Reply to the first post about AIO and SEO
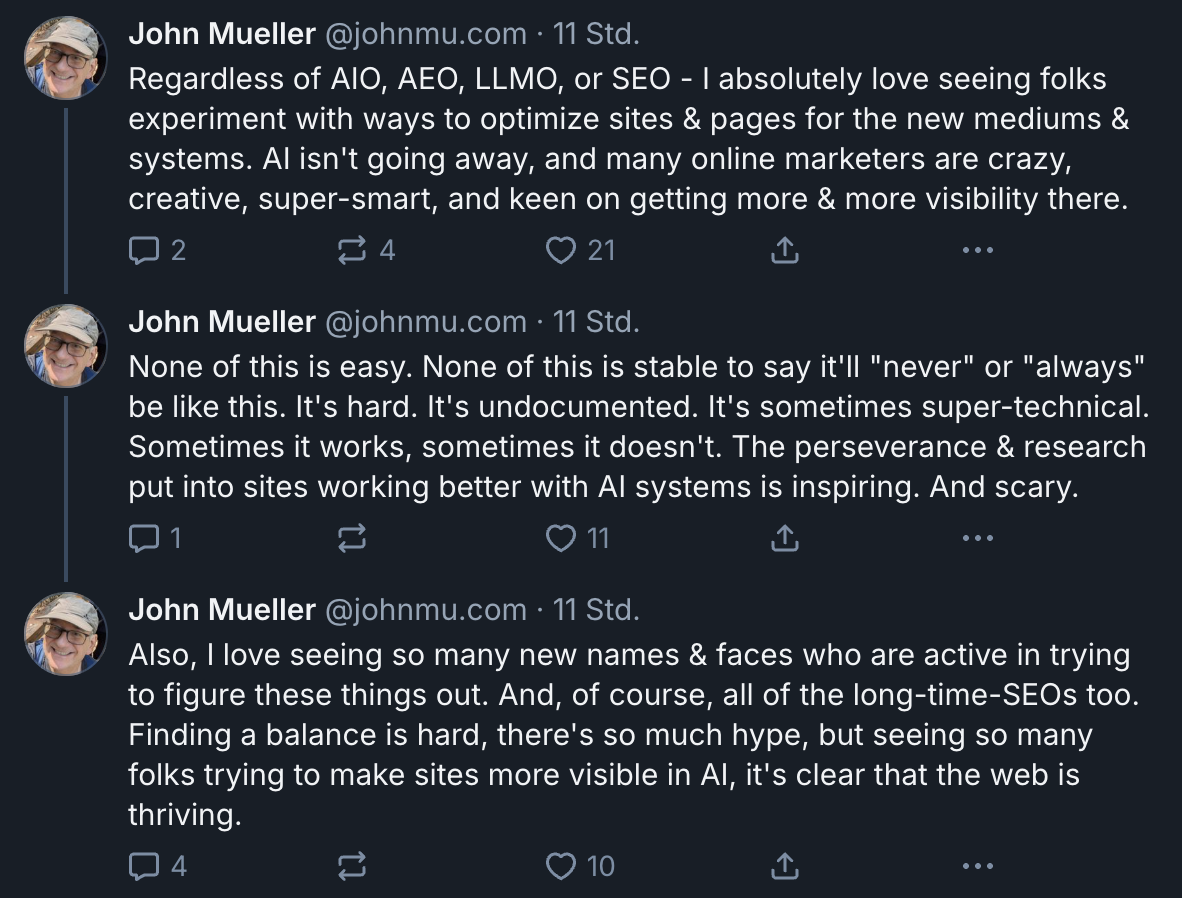The height and width of the screenshot is (898, 1182). pyautogui.click(x=145, y=250)
